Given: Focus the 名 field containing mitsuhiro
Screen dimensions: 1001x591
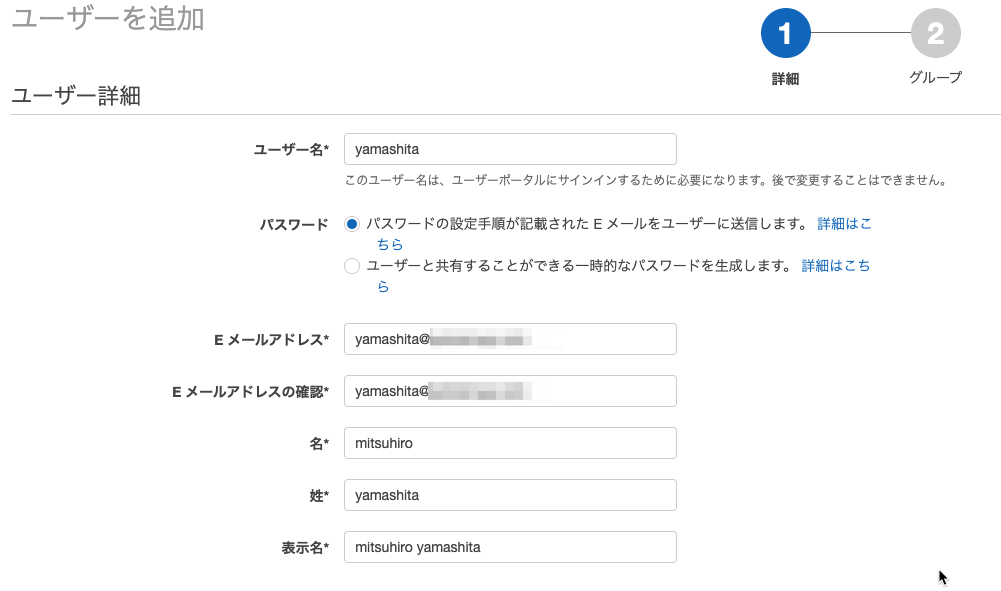Looking at the screenshot, I should (510, 443).
